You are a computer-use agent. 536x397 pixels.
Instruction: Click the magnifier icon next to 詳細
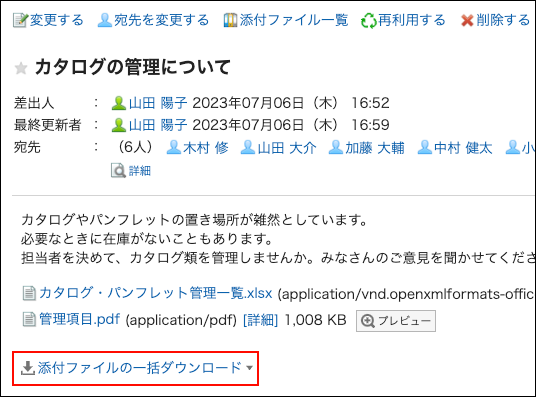pos(118,171)
